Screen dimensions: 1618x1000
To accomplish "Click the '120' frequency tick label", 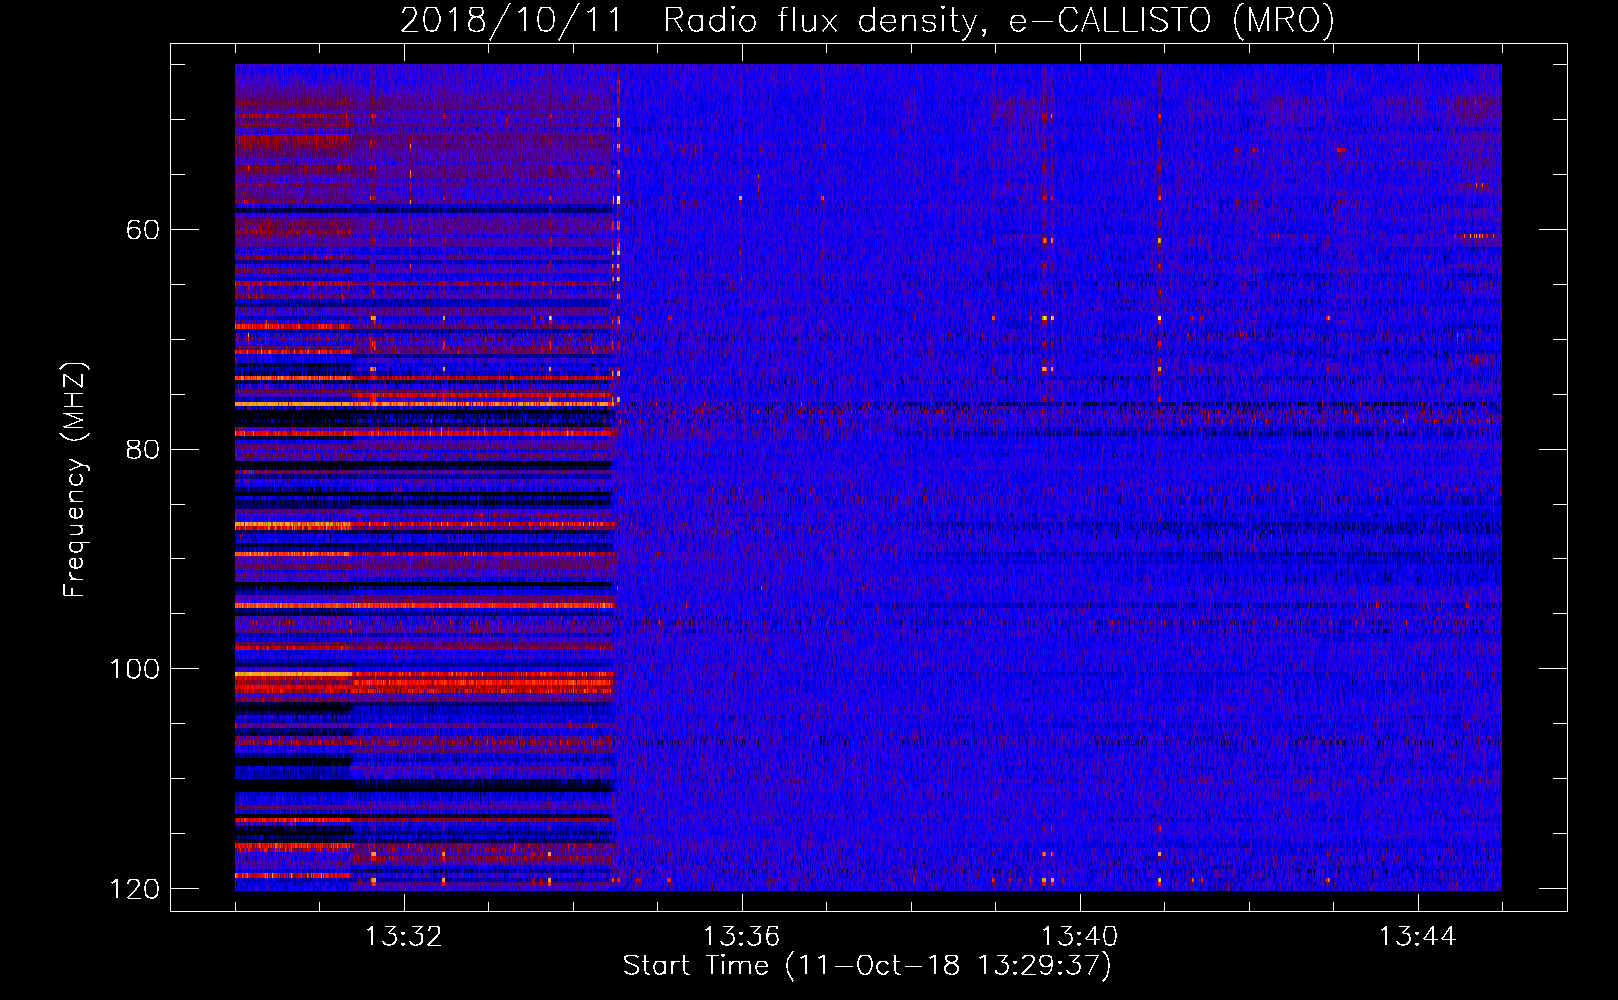I will 135,889.
